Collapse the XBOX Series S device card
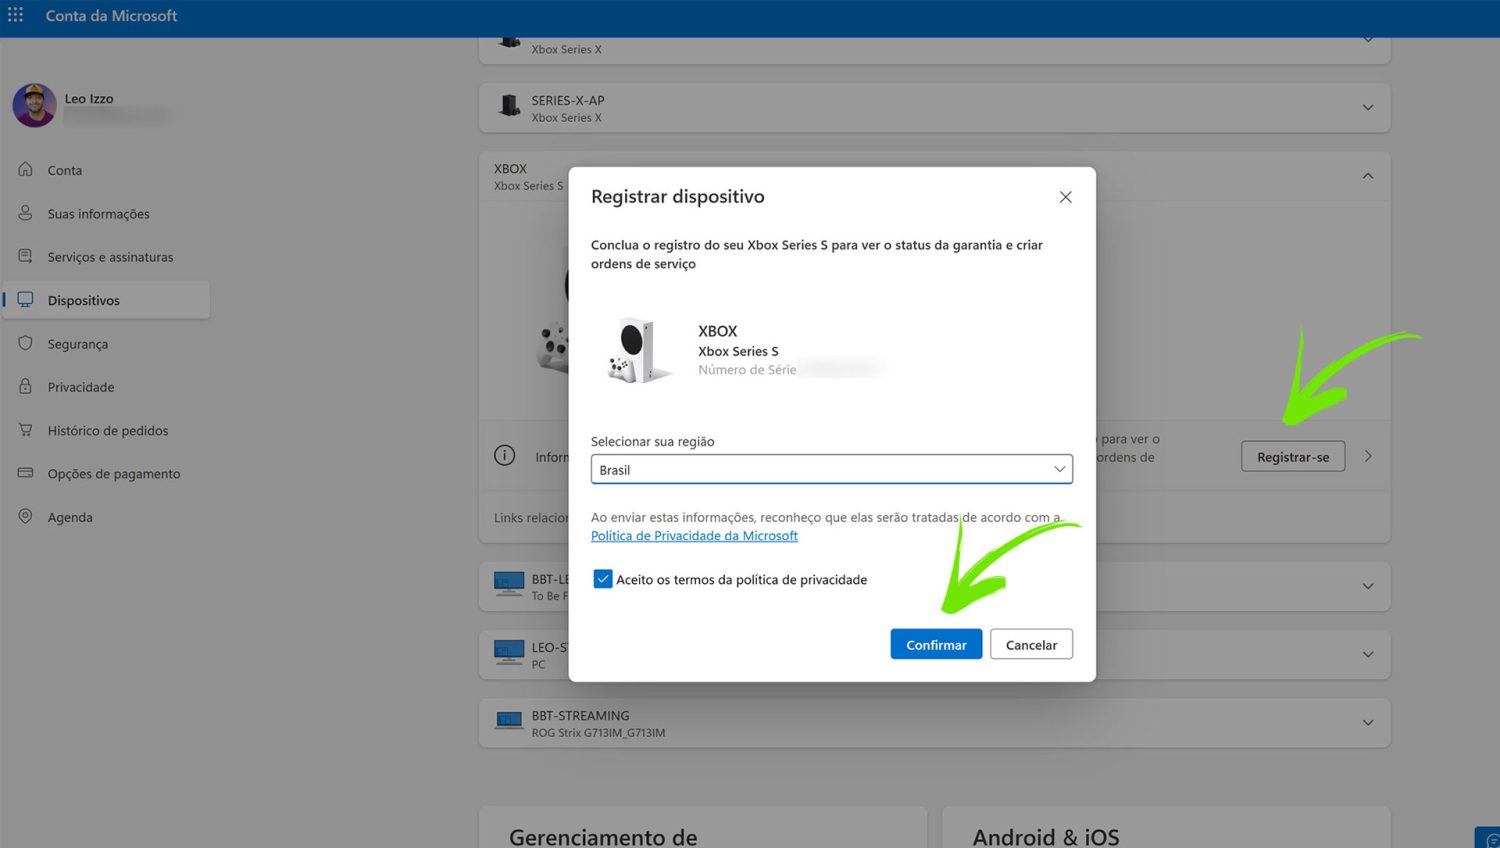The height and width of the screenshot is (848, 1500). [1368, 176]
